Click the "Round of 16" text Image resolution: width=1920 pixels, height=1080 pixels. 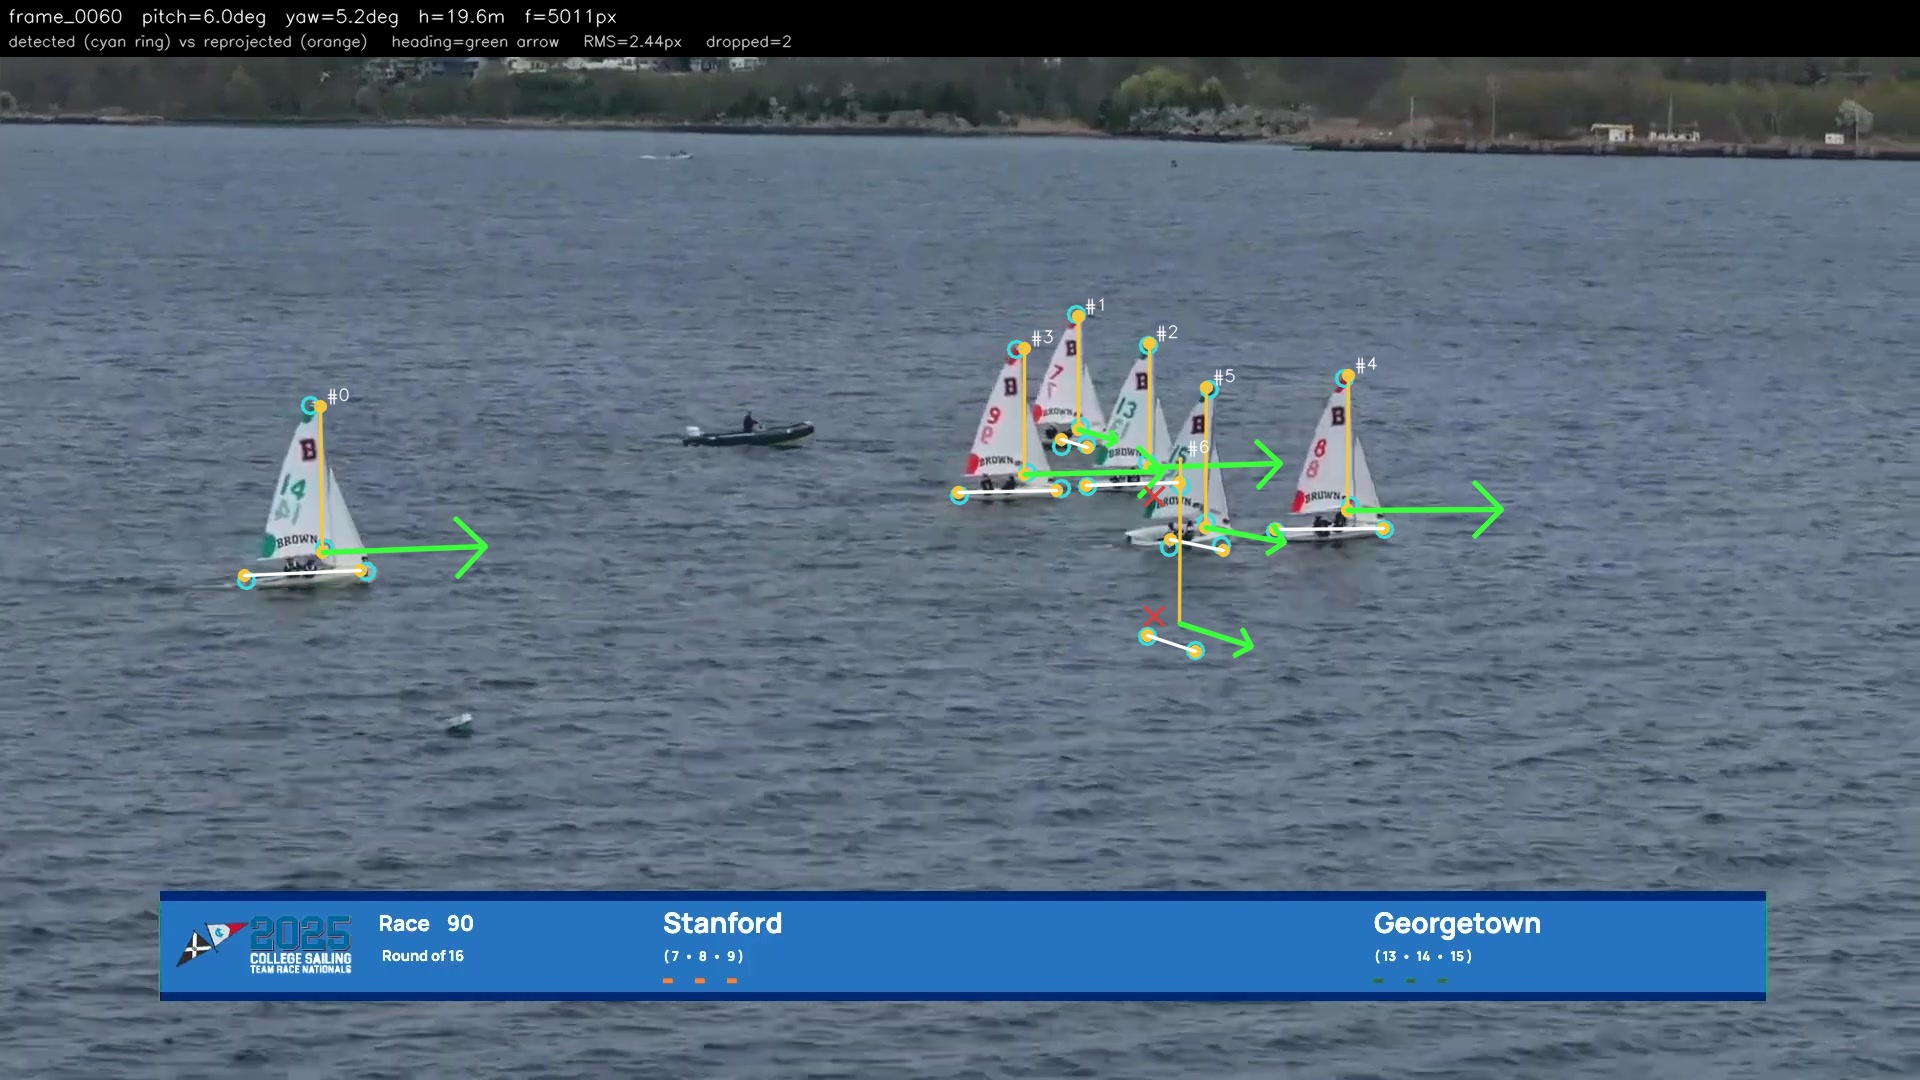click(x=422, y=956)
